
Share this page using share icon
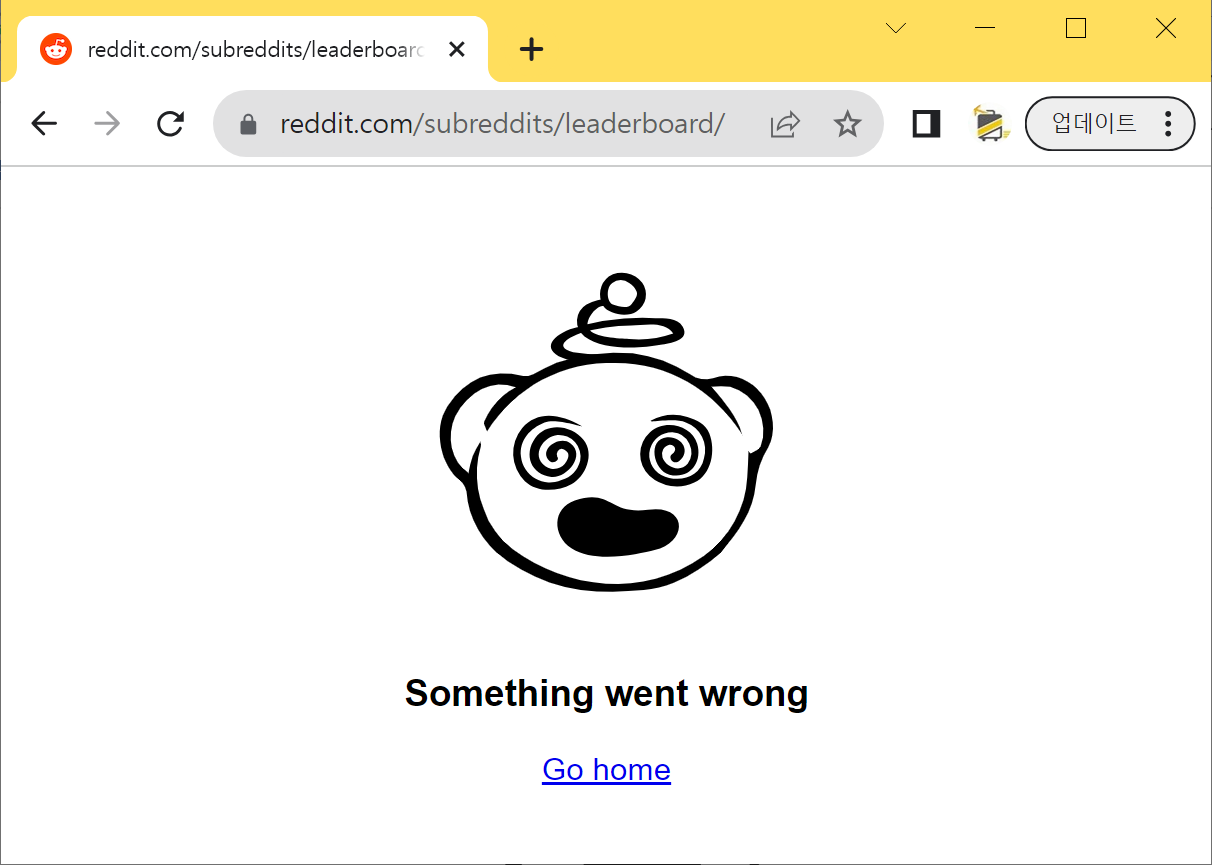[786, 124]
